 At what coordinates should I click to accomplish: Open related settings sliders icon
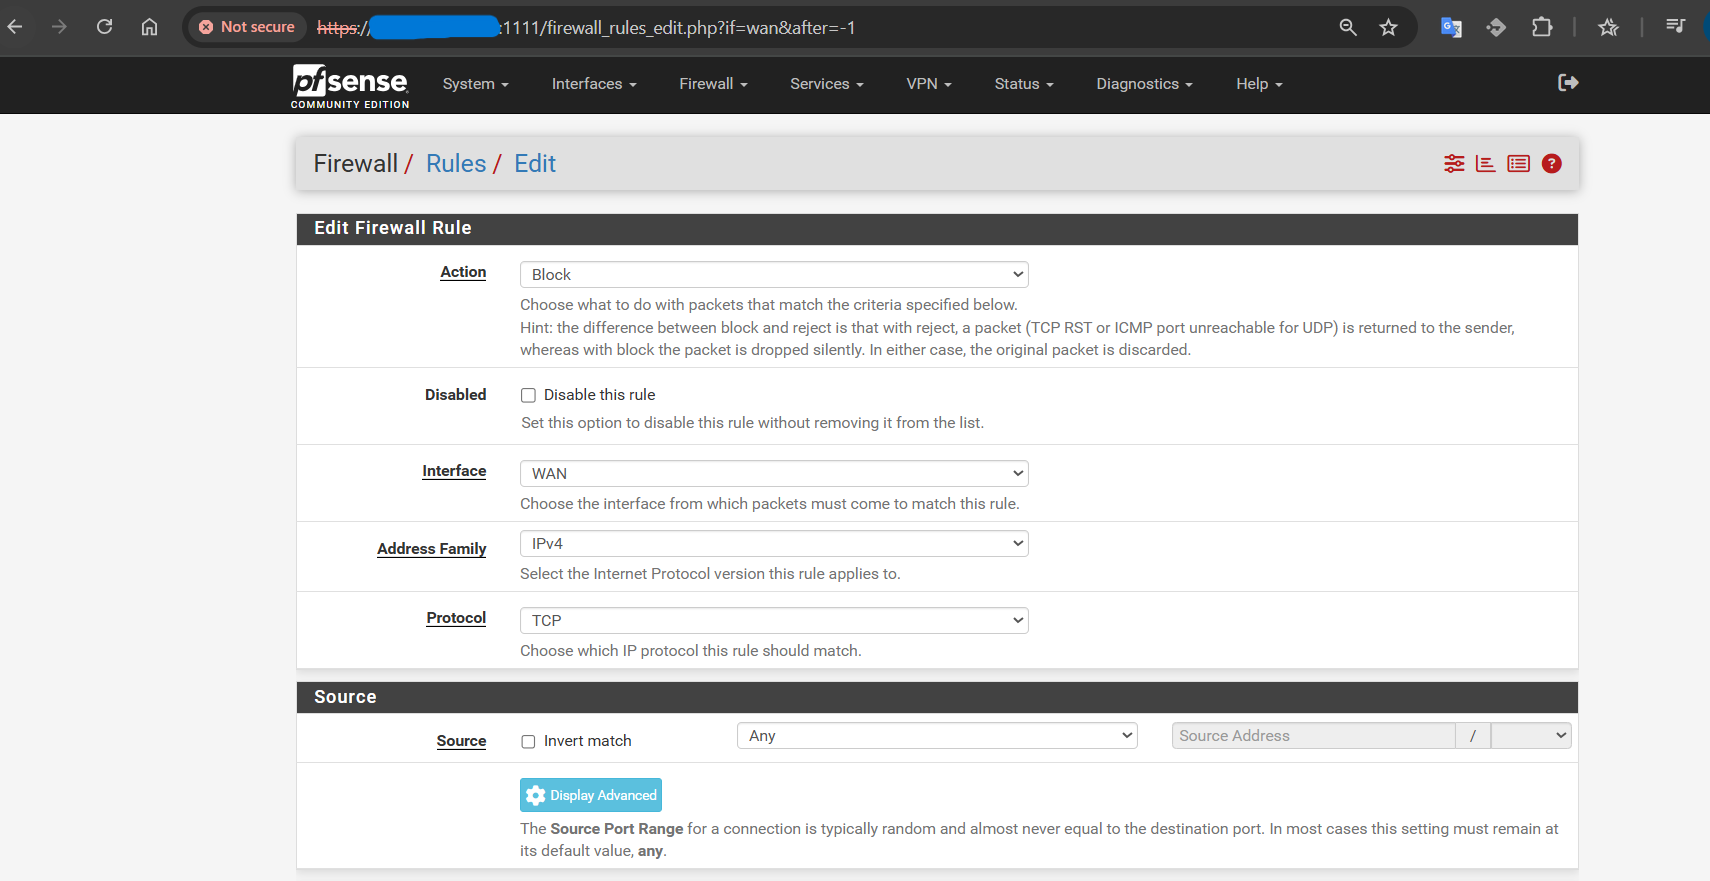click(x=1454, y=164)
